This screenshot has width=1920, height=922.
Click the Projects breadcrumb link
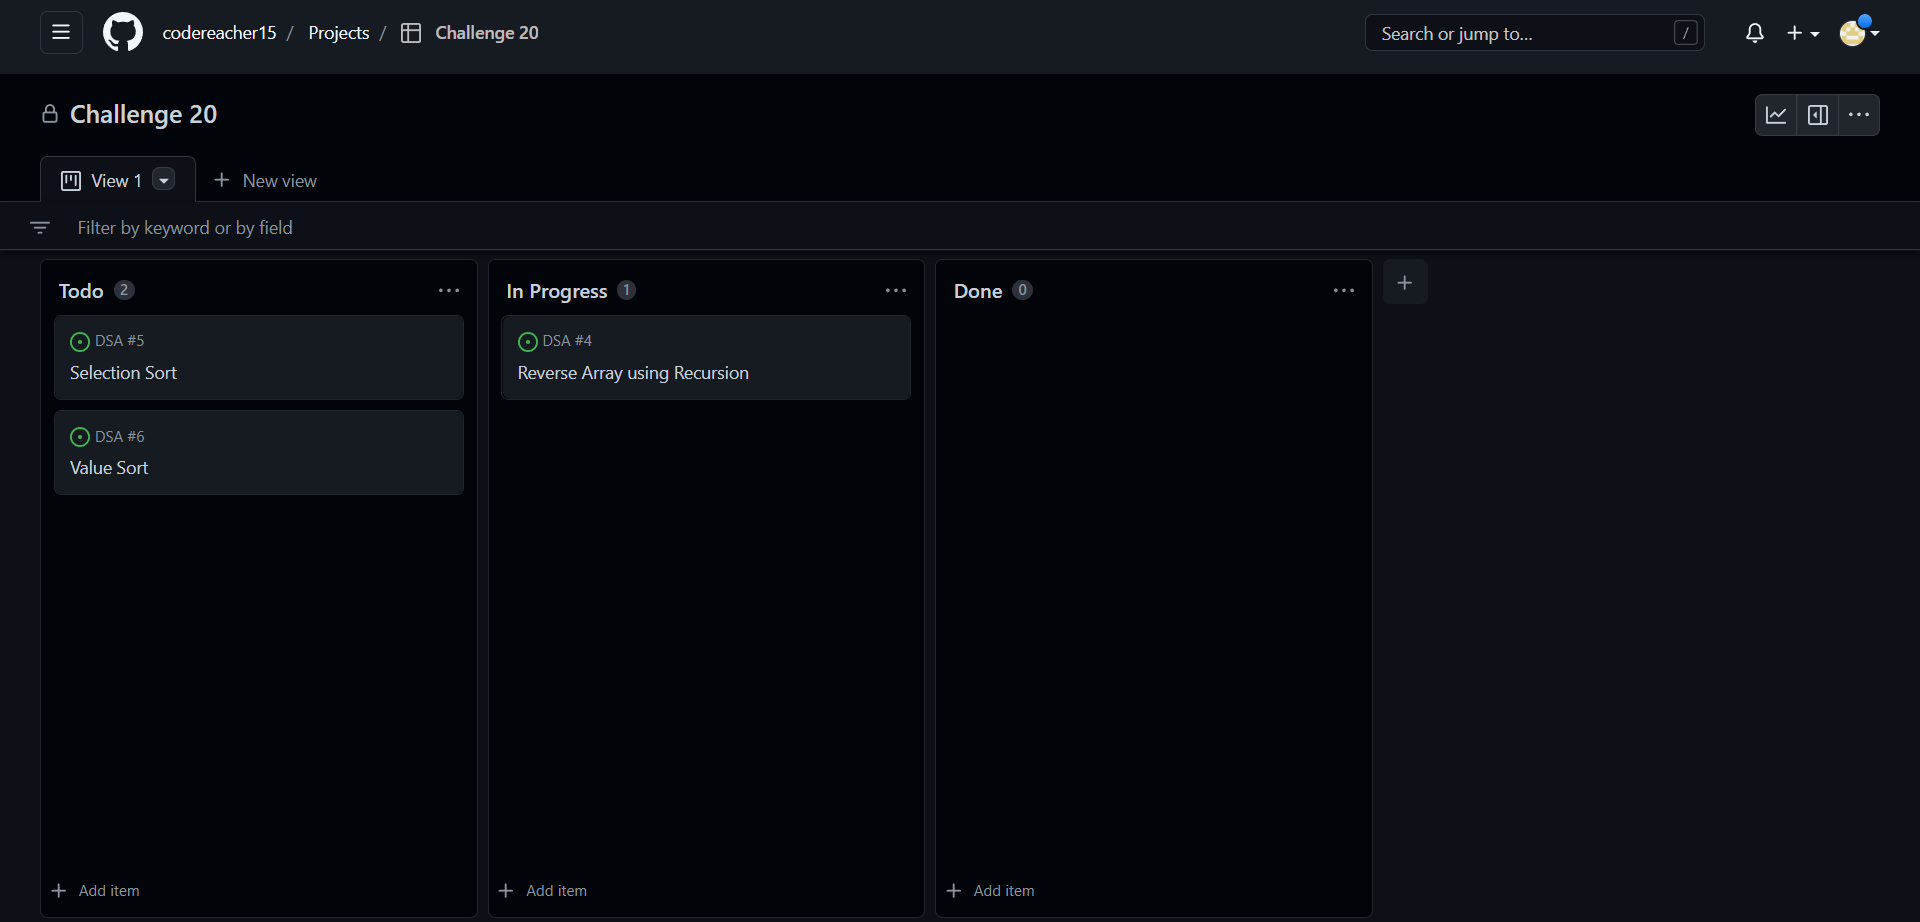(x=339, y=32)
